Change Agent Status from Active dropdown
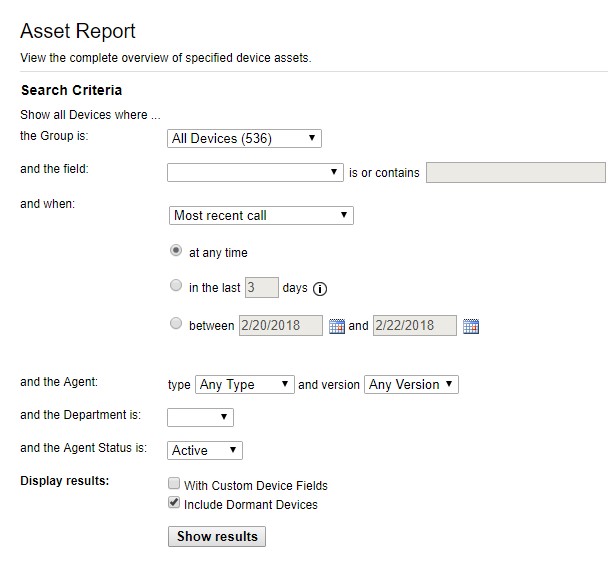 tap(205, 450)
